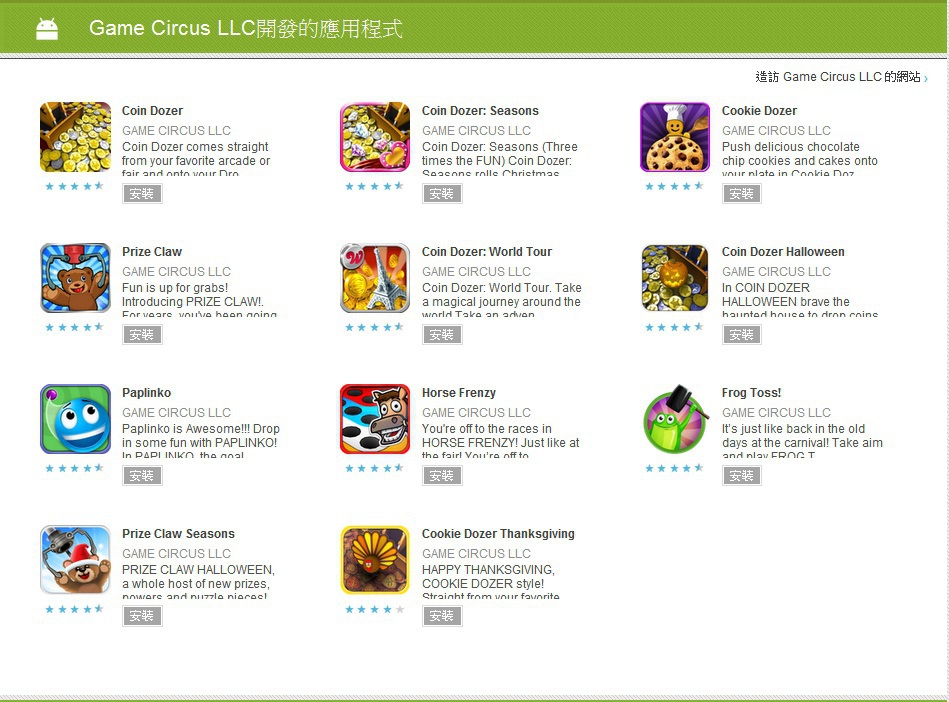
Task: Open the Paplinko title link
Action: point(146,393)
